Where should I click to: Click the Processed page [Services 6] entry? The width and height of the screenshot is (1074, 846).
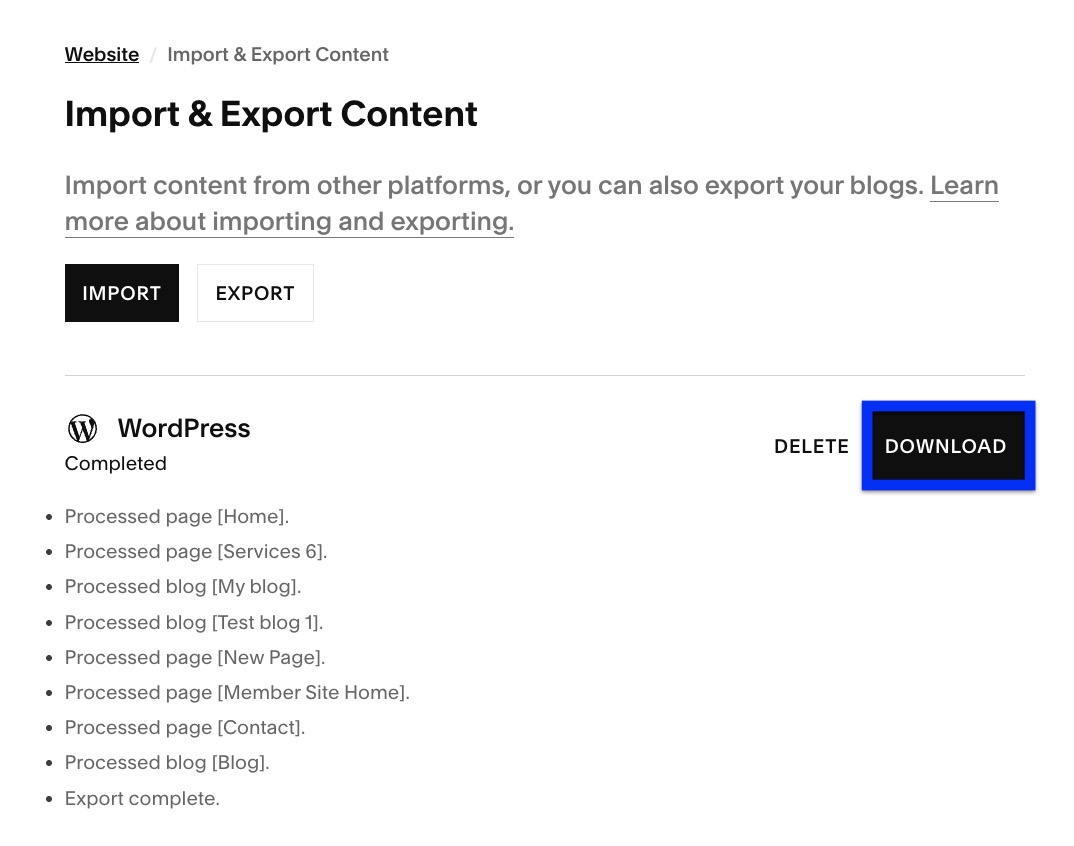pos(195,551)
